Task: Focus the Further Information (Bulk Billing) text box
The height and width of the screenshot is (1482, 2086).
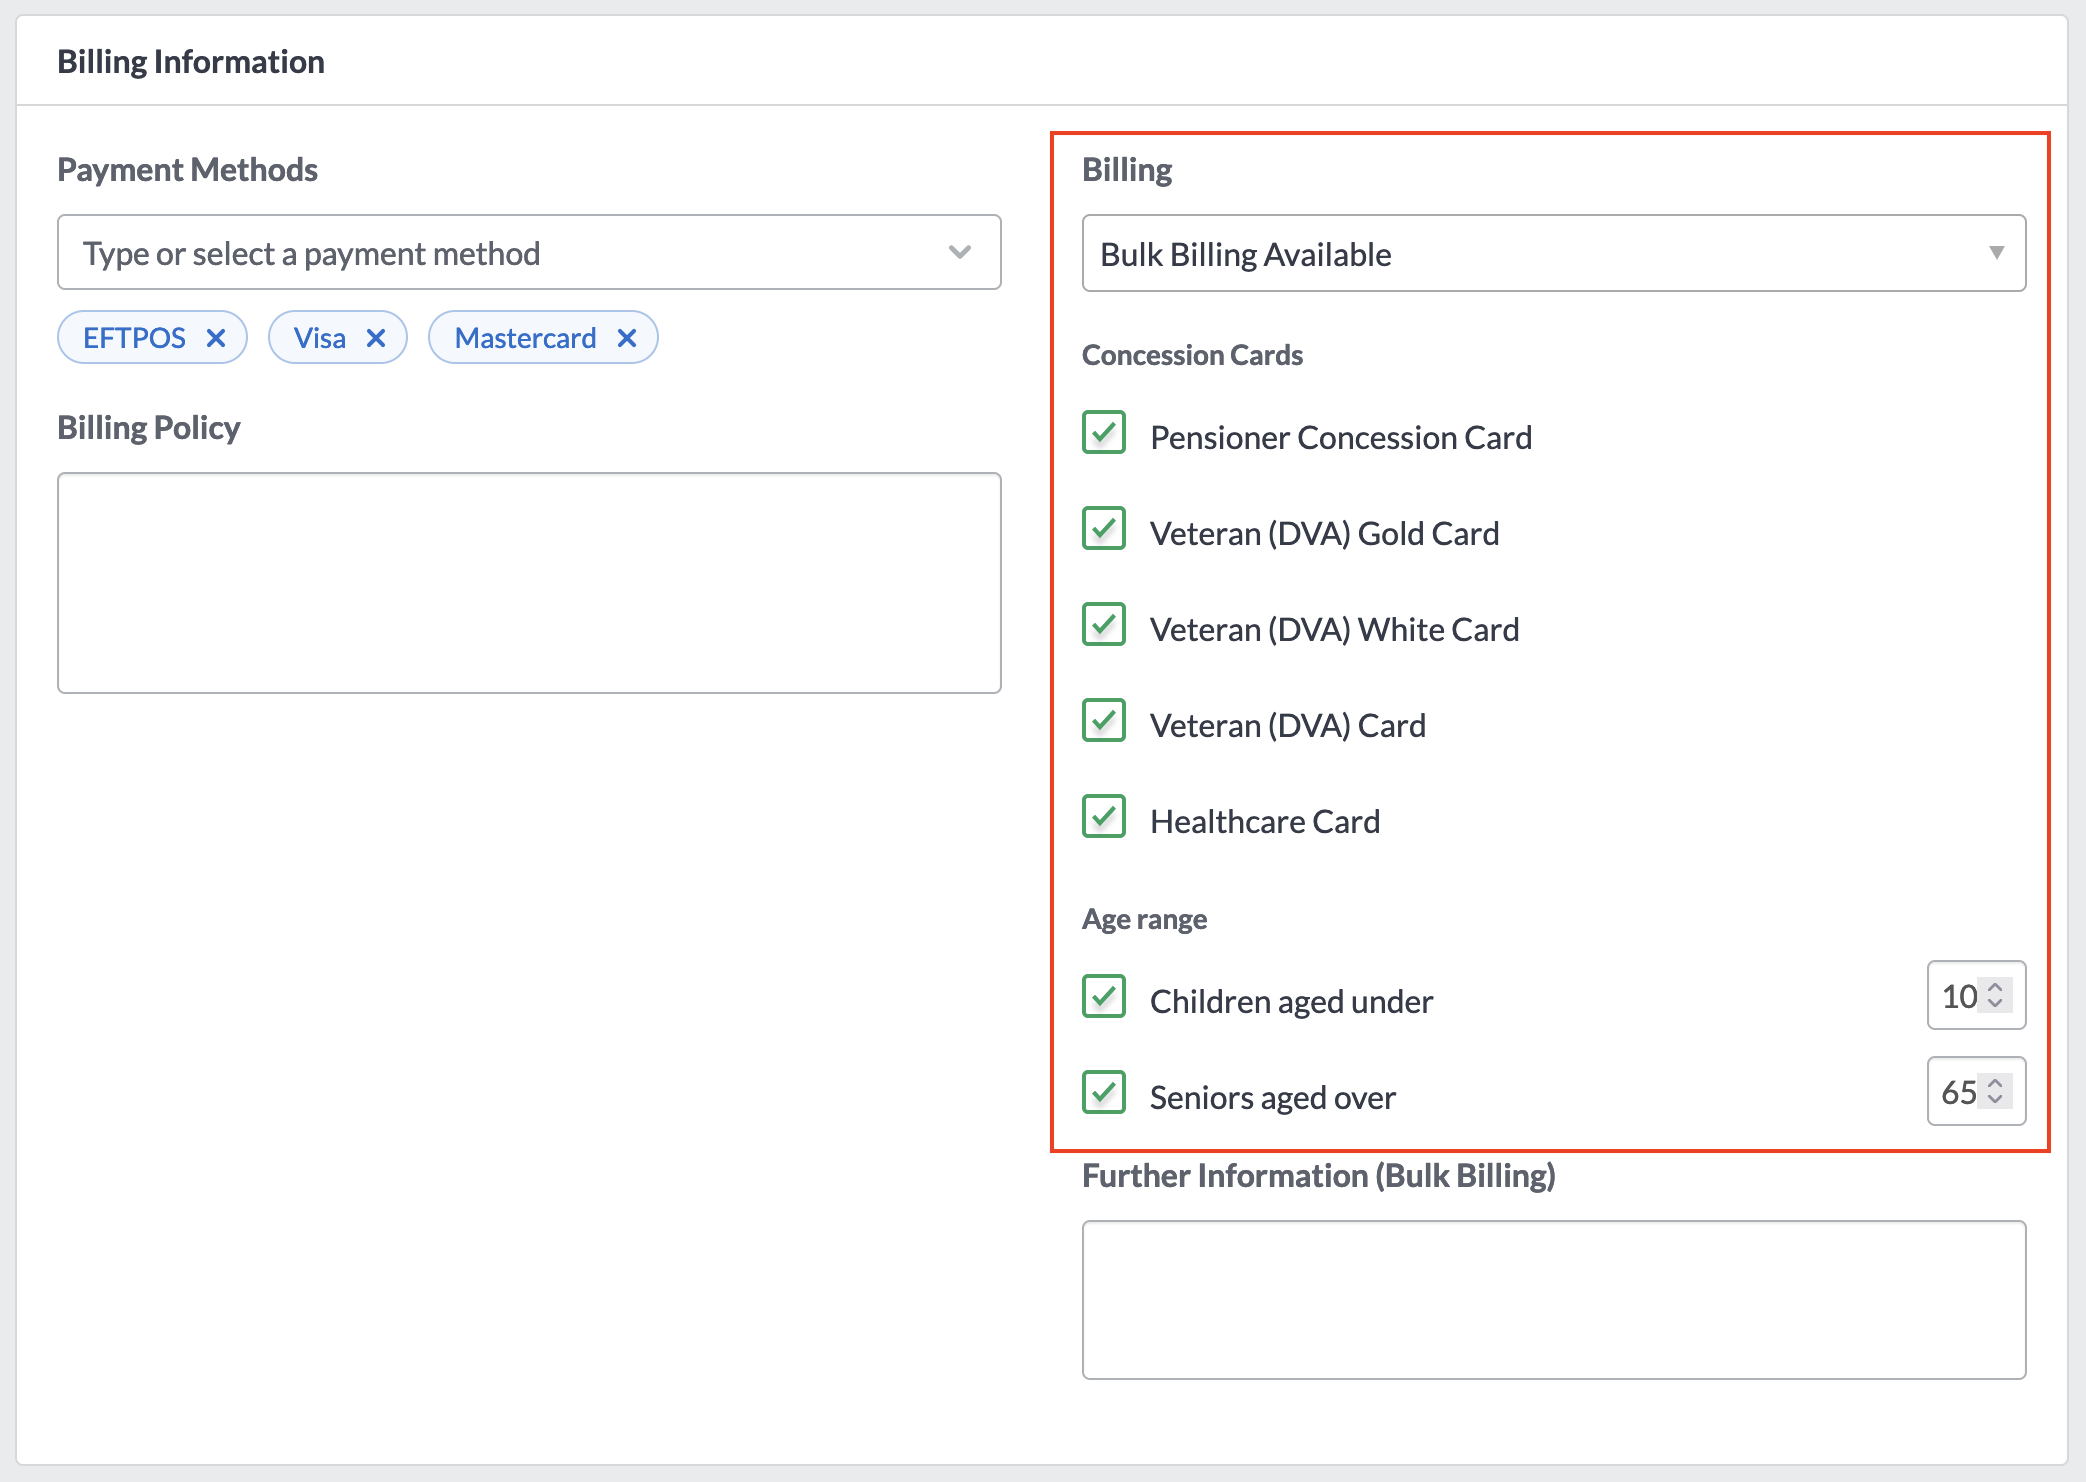Action: [x=1553, y=1299]
